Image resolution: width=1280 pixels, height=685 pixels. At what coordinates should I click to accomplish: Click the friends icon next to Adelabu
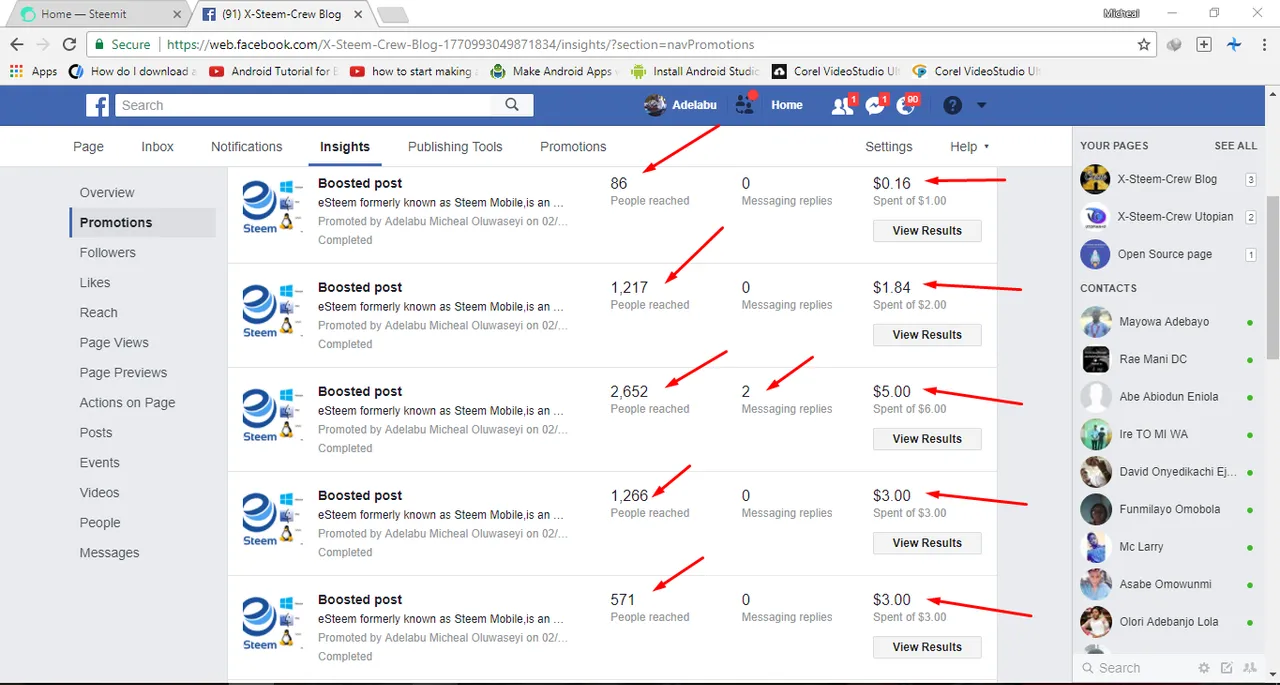point(745,105)
